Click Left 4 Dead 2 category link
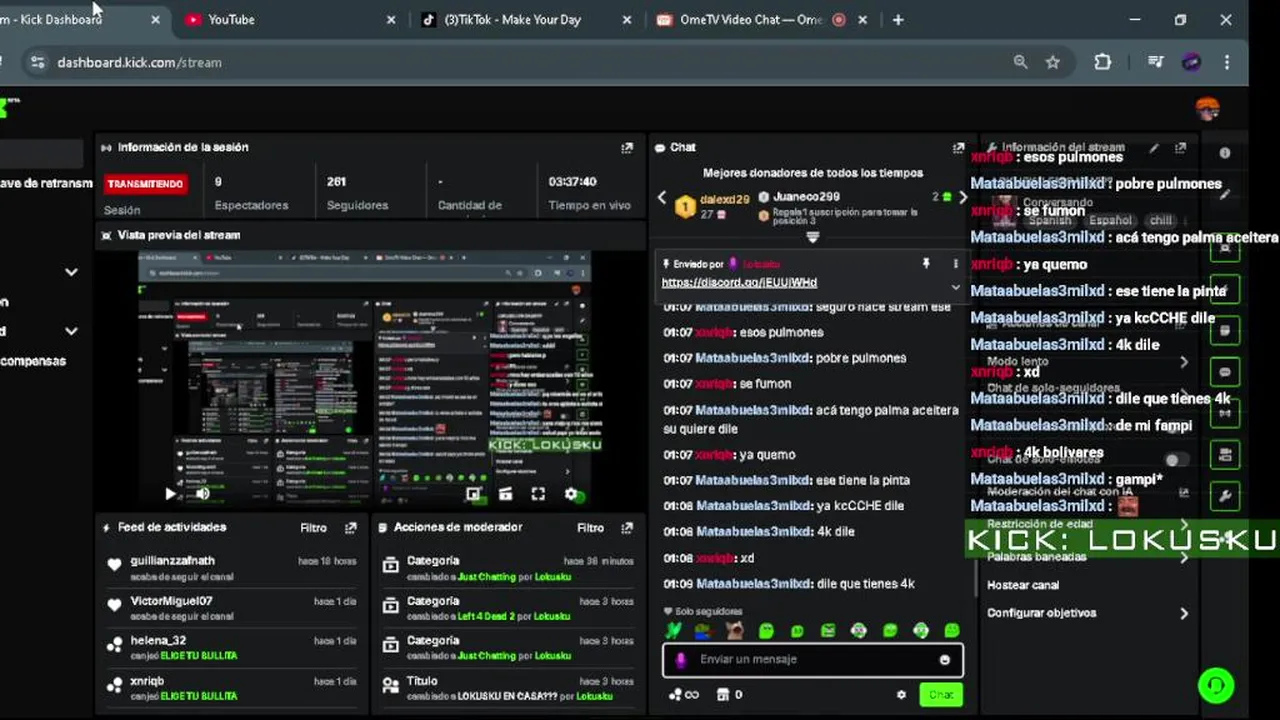 (487, 616)
